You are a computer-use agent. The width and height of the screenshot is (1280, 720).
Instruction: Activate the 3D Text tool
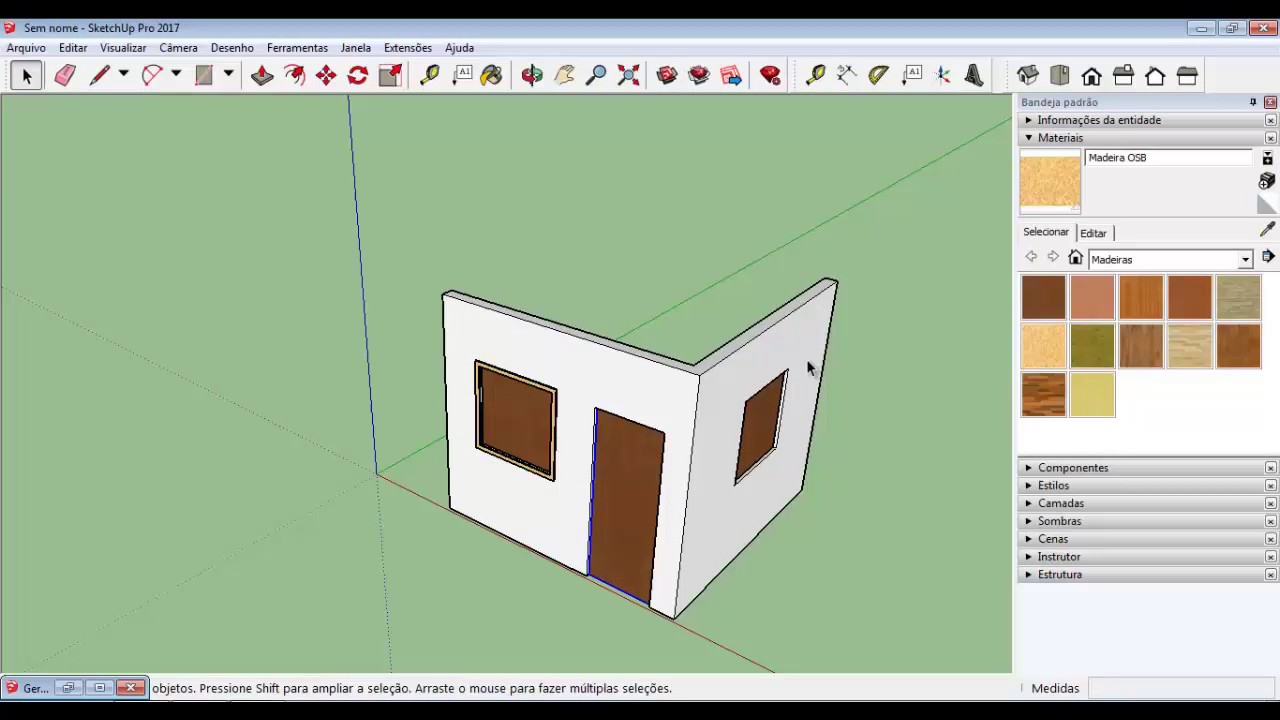coord(974,75)
